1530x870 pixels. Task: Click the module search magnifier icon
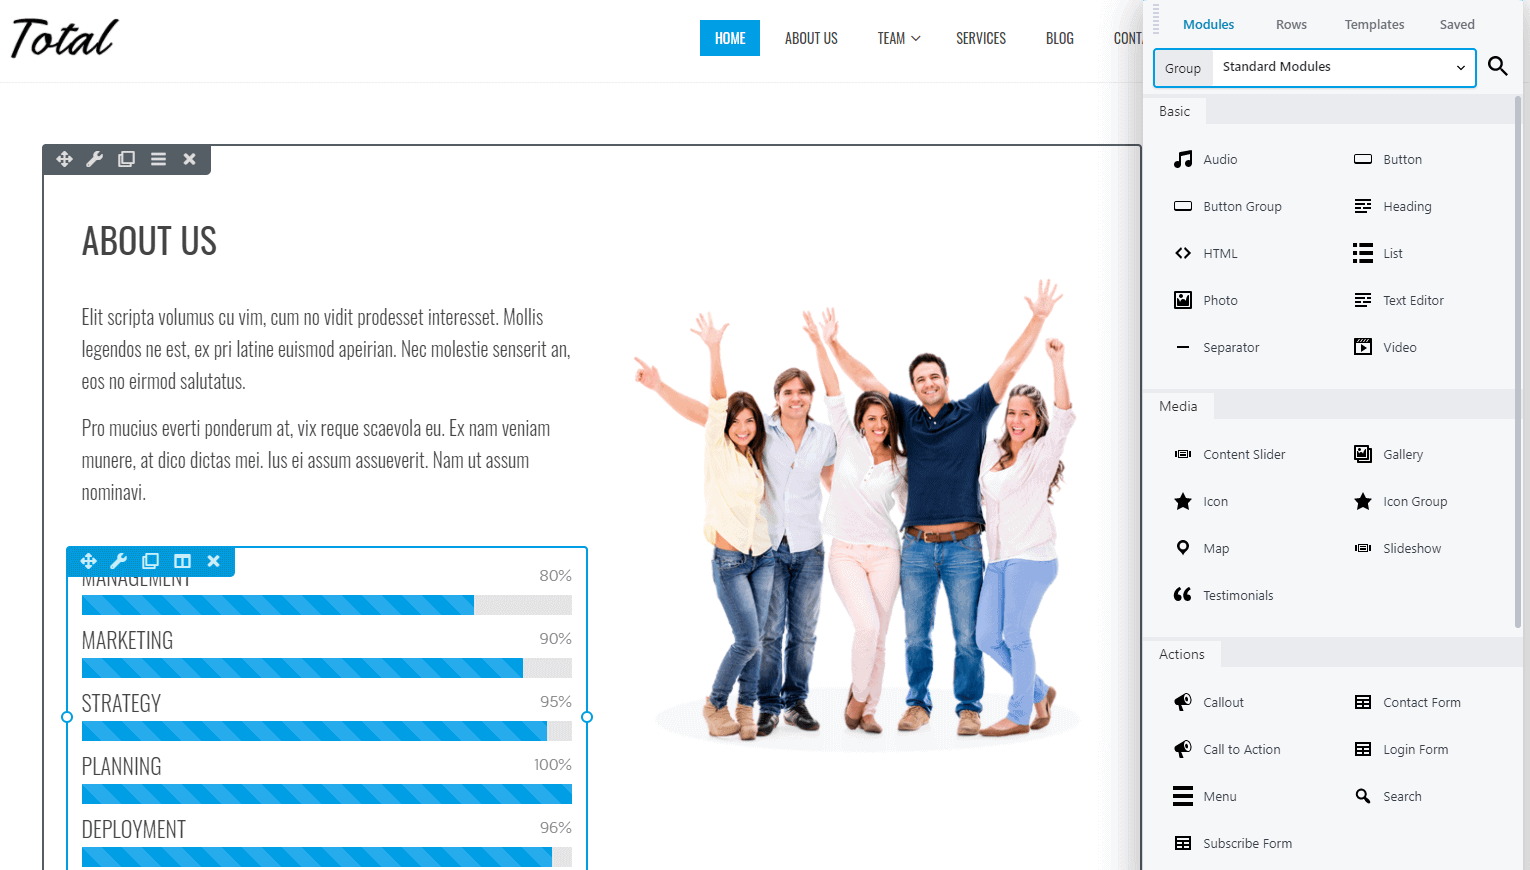coord(1497,66)
